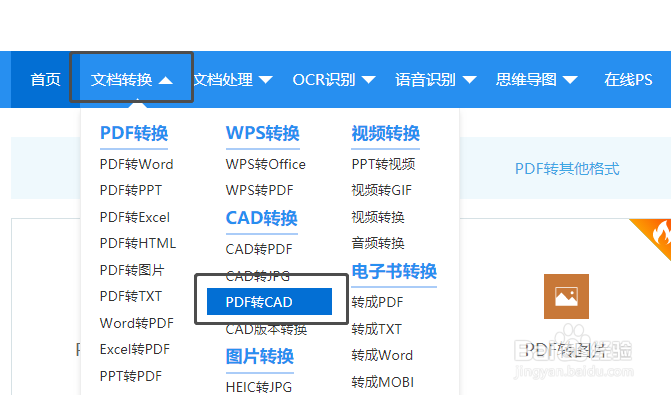
Task: Click the 图片转换 section heading
Action: pos(260,356)
